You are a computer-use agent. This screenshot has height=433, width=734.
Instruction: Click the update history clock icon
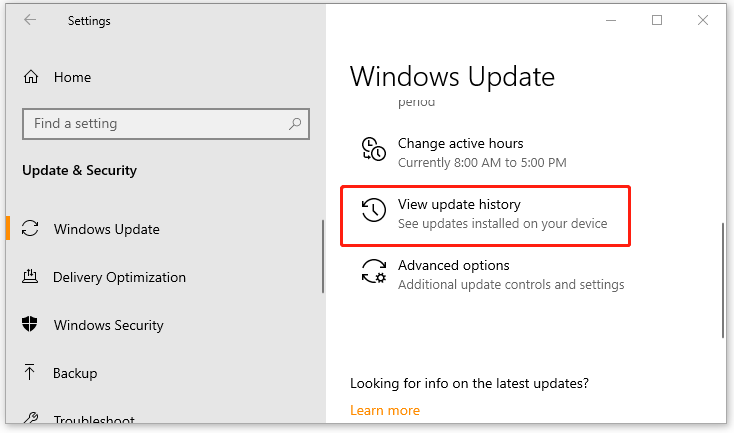[374, 210]
